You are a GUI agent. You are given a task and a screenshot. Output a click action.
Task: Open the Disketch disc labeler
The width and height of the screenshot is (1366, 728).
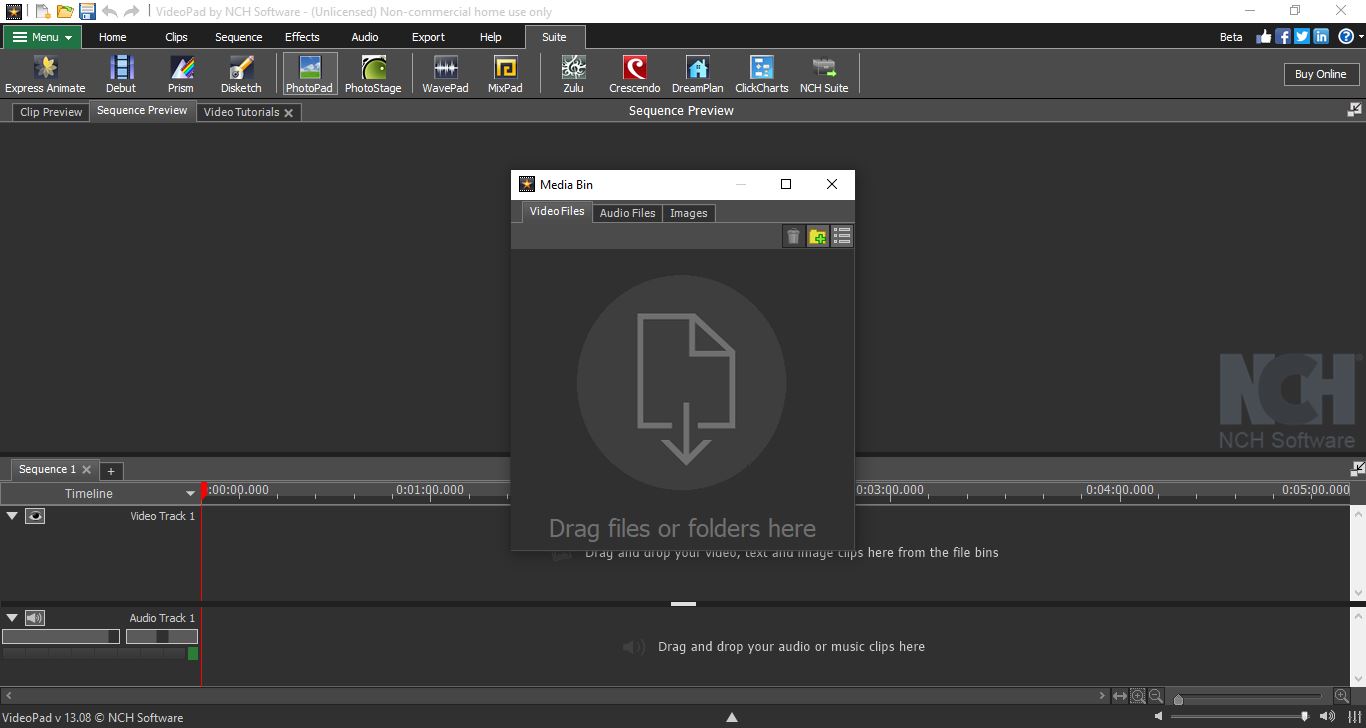click(x=241, y=74)
